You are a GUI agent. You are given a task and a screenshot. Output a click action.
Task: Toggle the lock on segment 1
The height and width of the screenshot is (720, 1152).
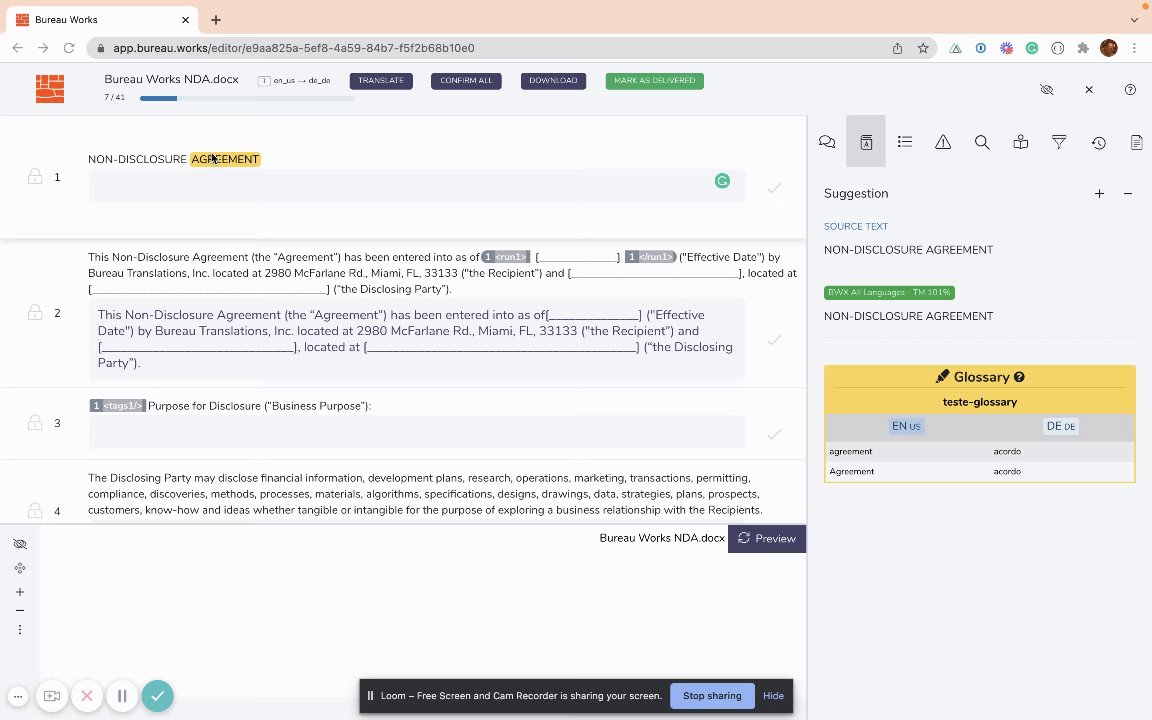35,176
